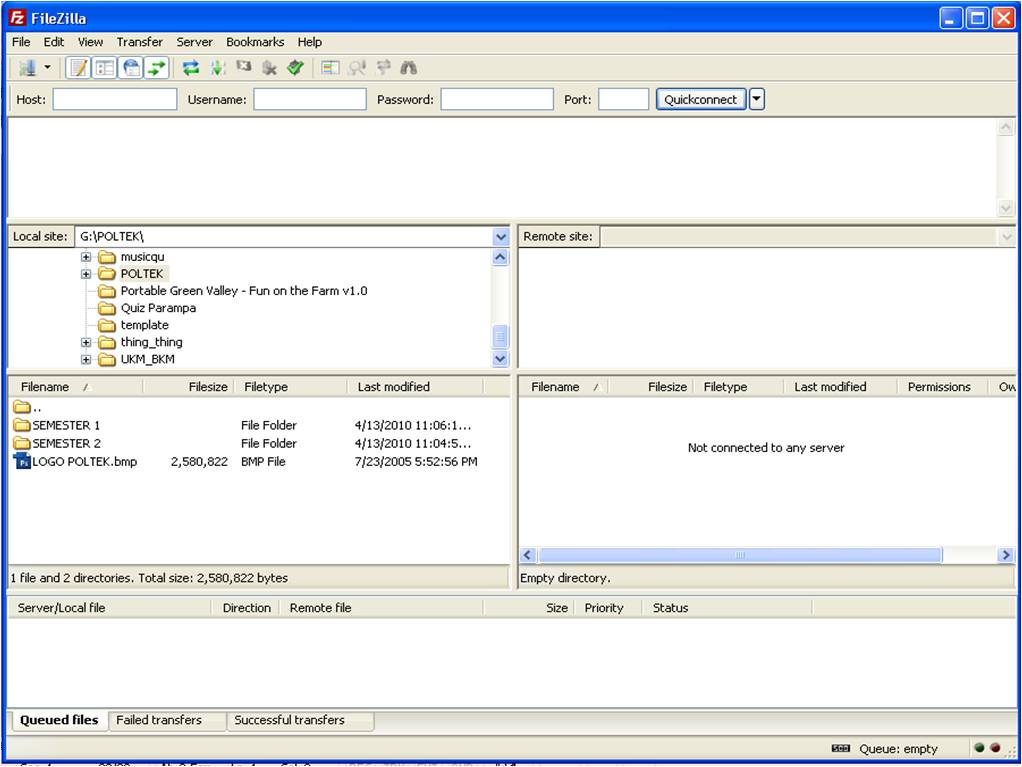Image resolution: width=1022 pixels, height=767 pixels.
Task: Click the local tree scroll down arrow
Action: pyautogui.click(x=500, y=358)
